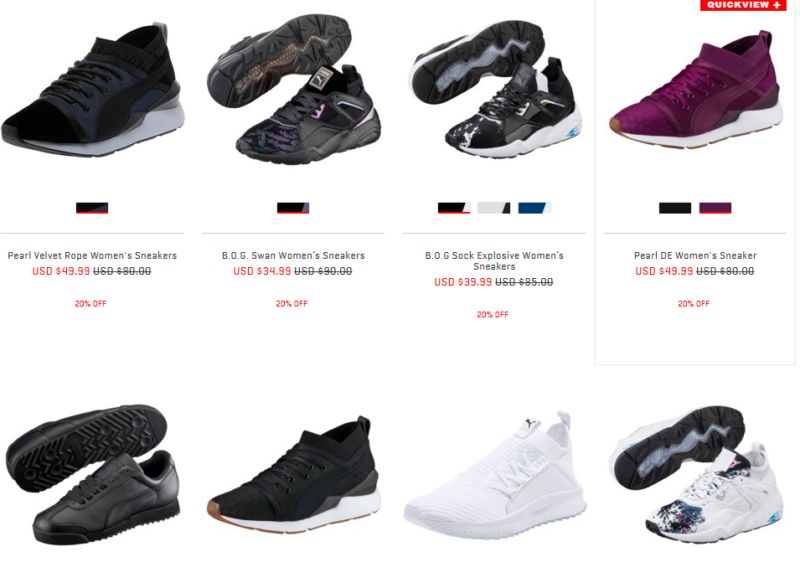Select black swatch under B.O.G. Swan sneakers

pos(293,208)
